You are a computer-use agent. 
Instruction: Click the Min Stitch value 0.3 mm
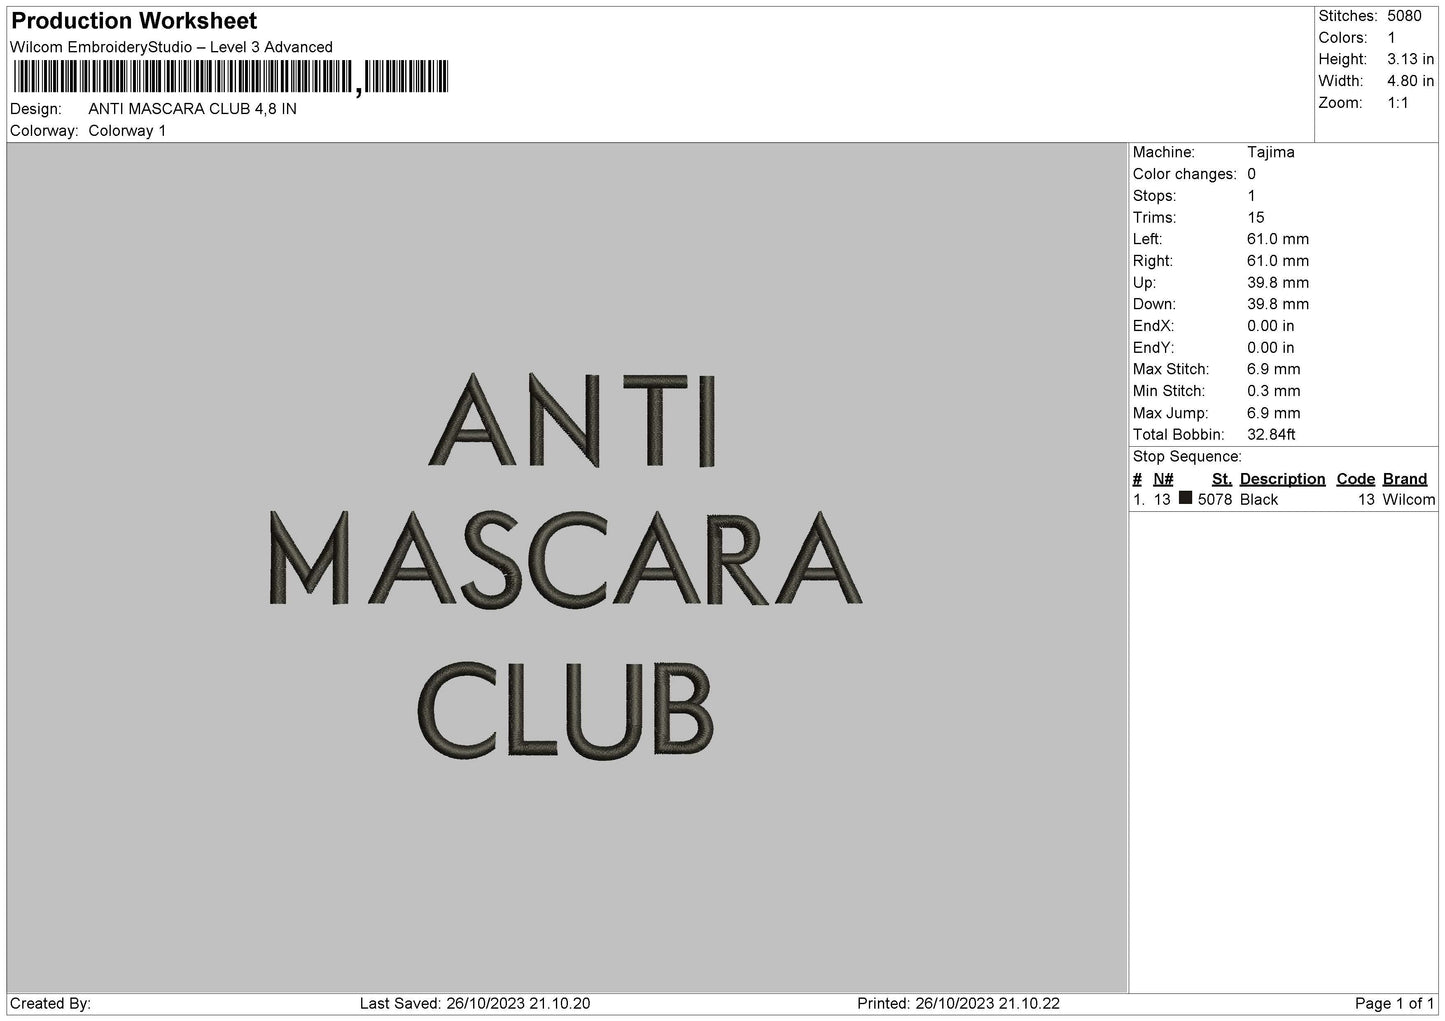click(1274, 391)
